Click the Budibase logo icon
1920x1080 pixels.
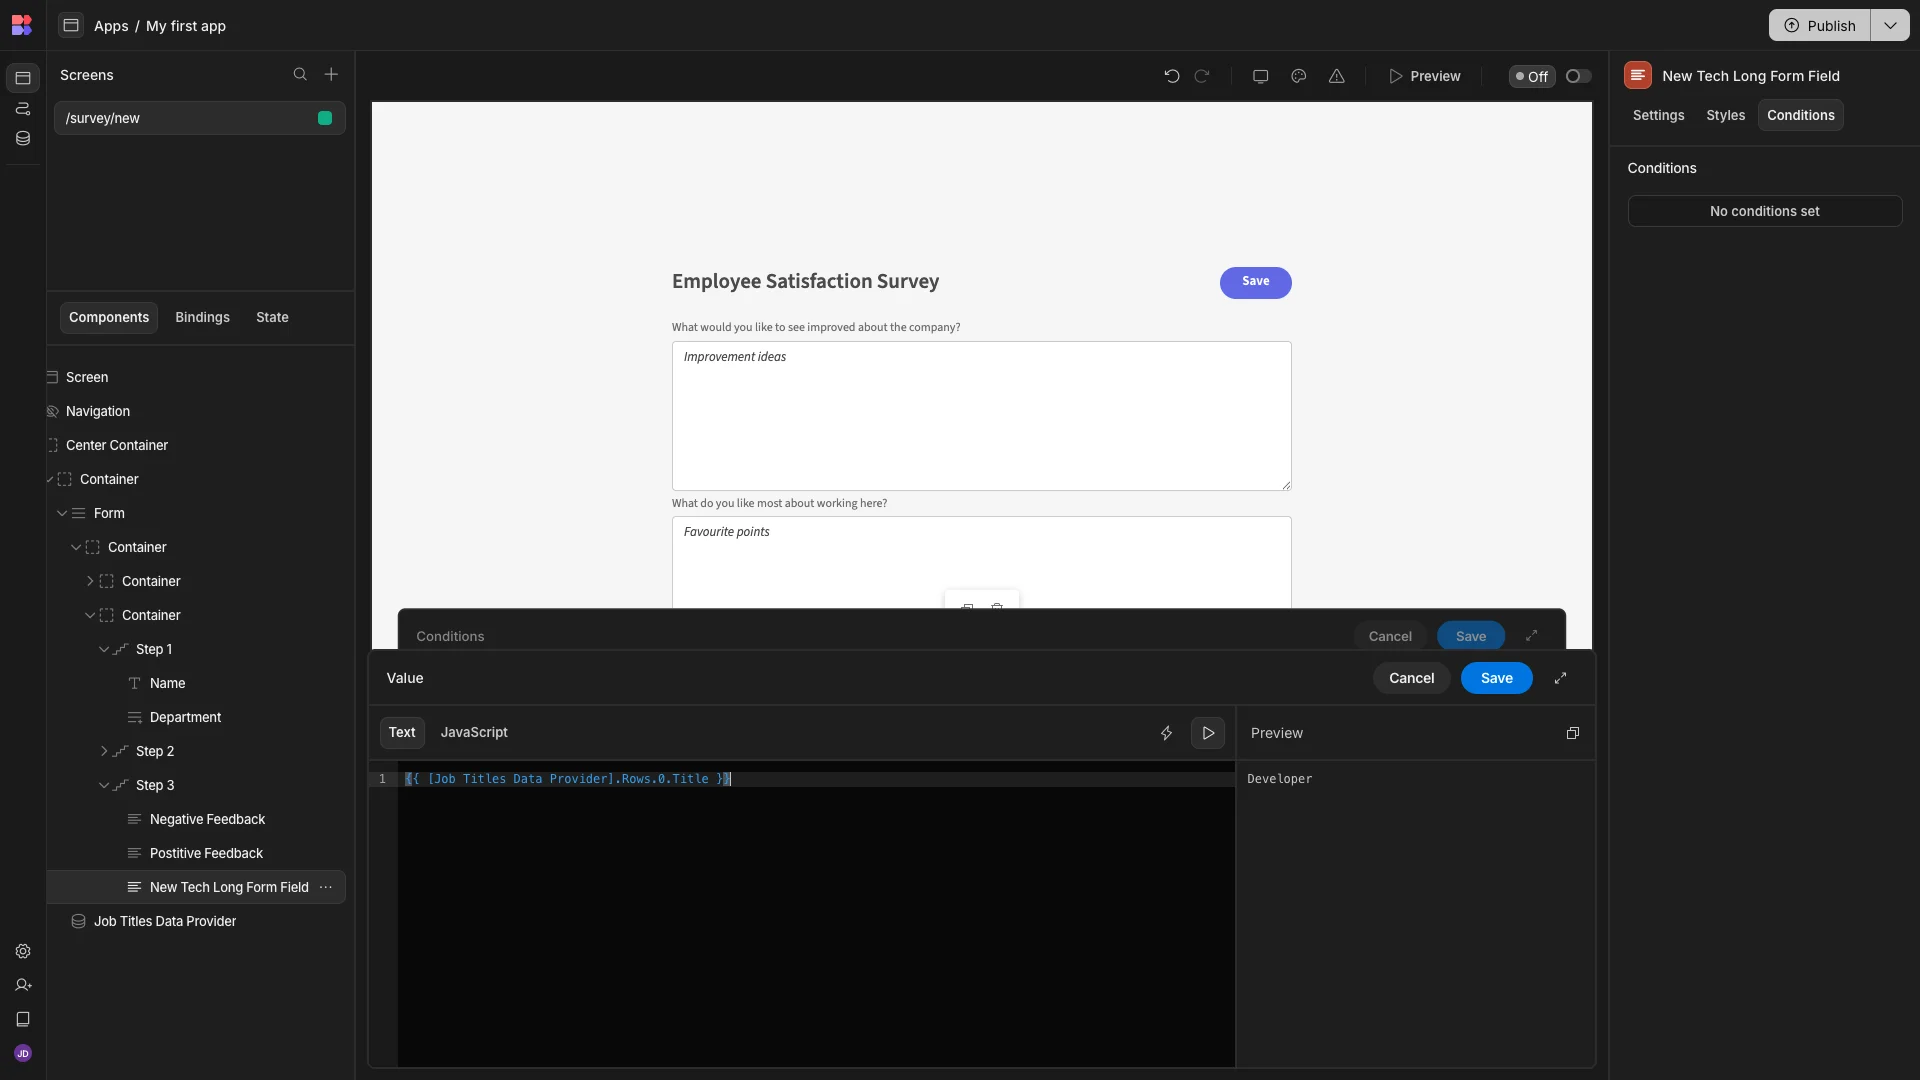coord(22,25)
